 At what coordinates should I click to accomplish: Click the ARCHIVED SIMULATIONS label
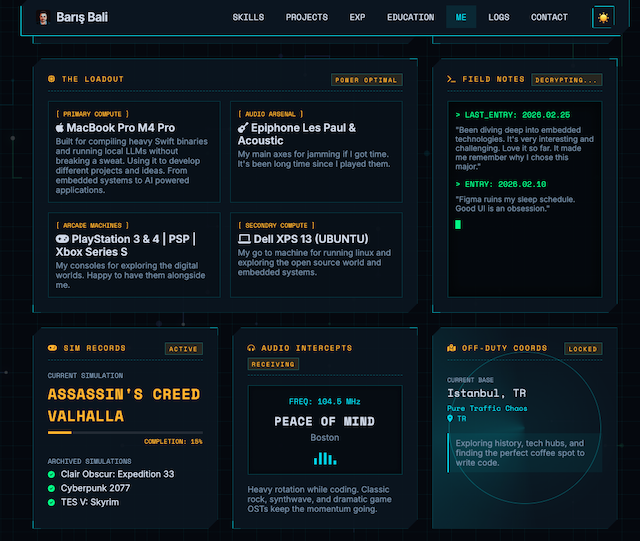click(89, 461)
